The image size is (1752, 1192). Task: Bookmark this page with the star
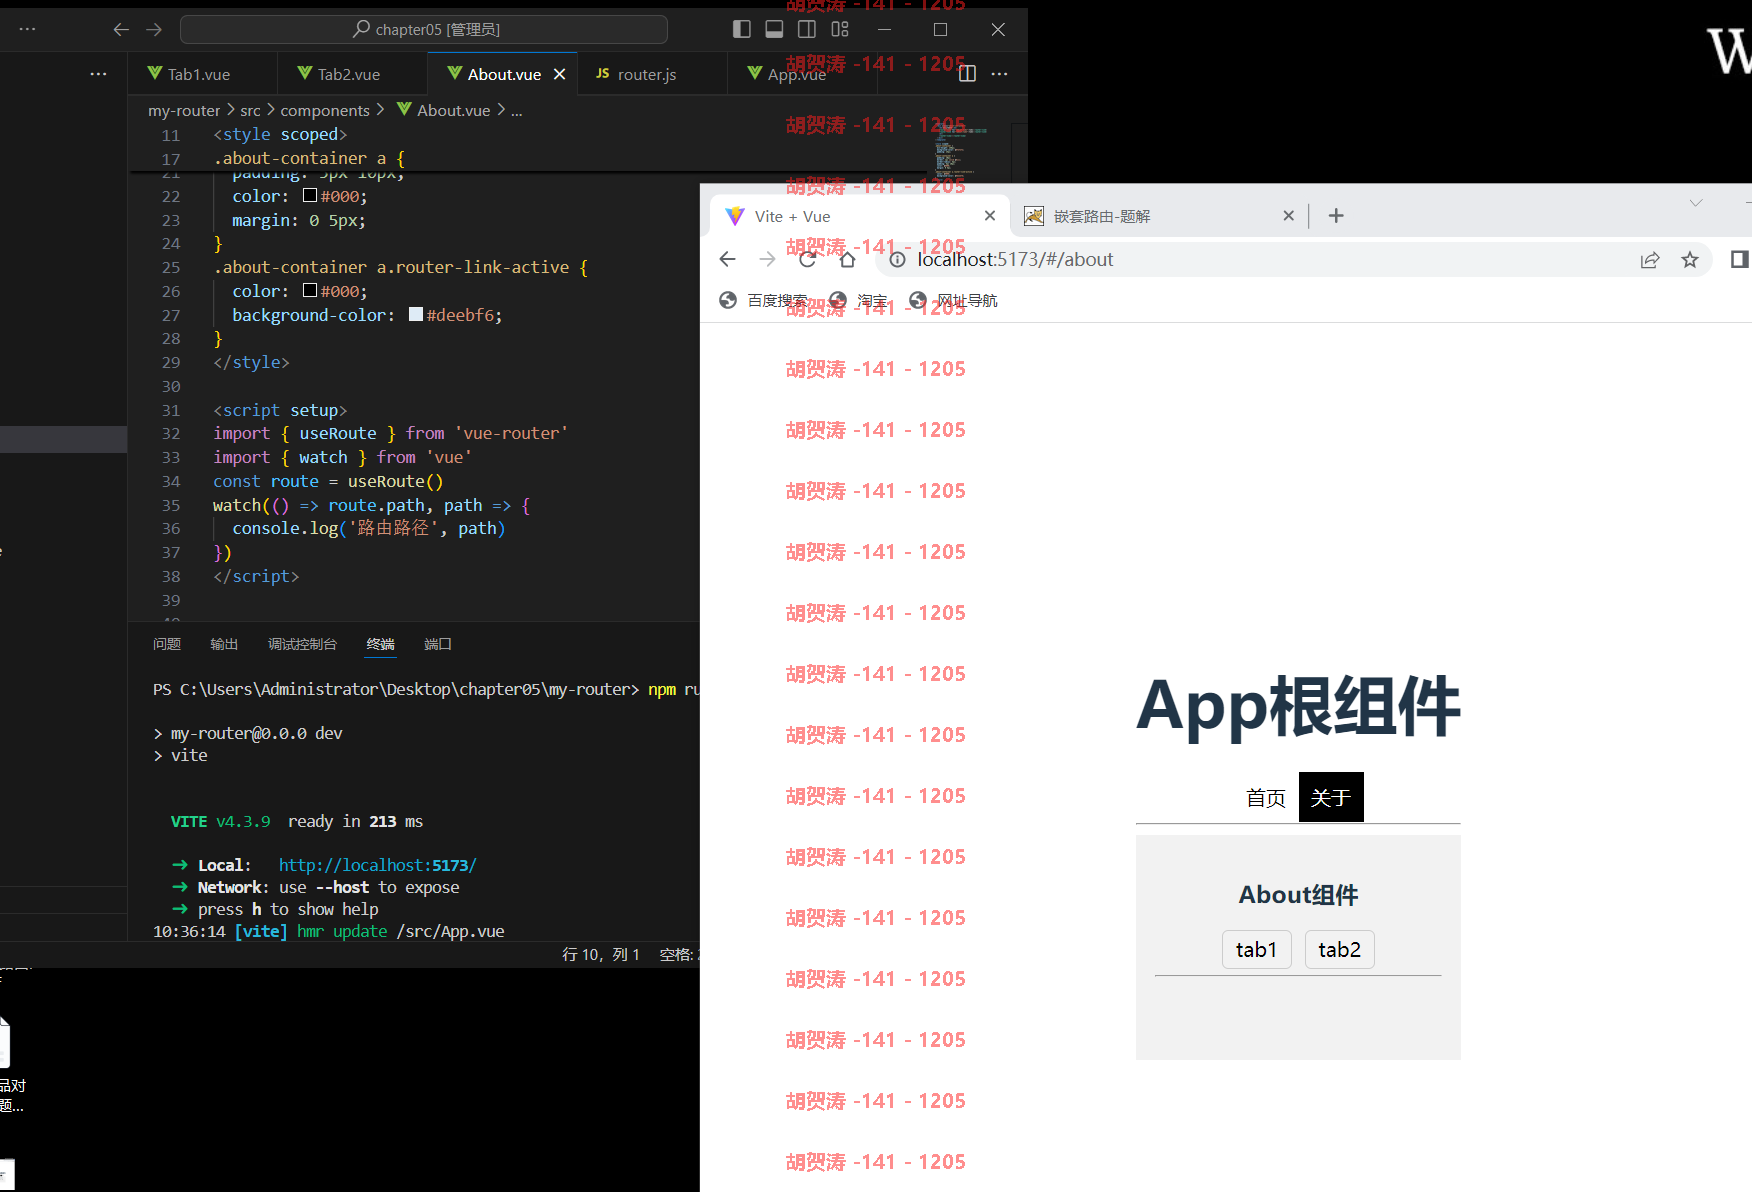coord(1690,260)
